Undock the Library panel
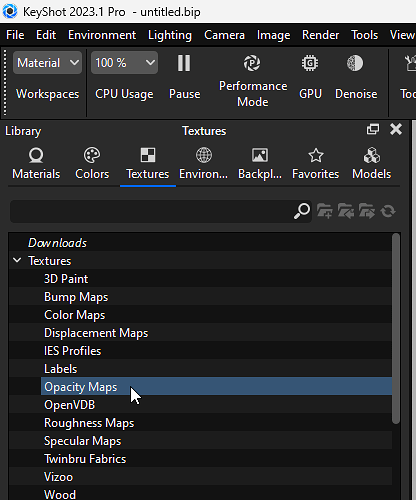Viewport: 416px width, 500px height. click(373, 129)
